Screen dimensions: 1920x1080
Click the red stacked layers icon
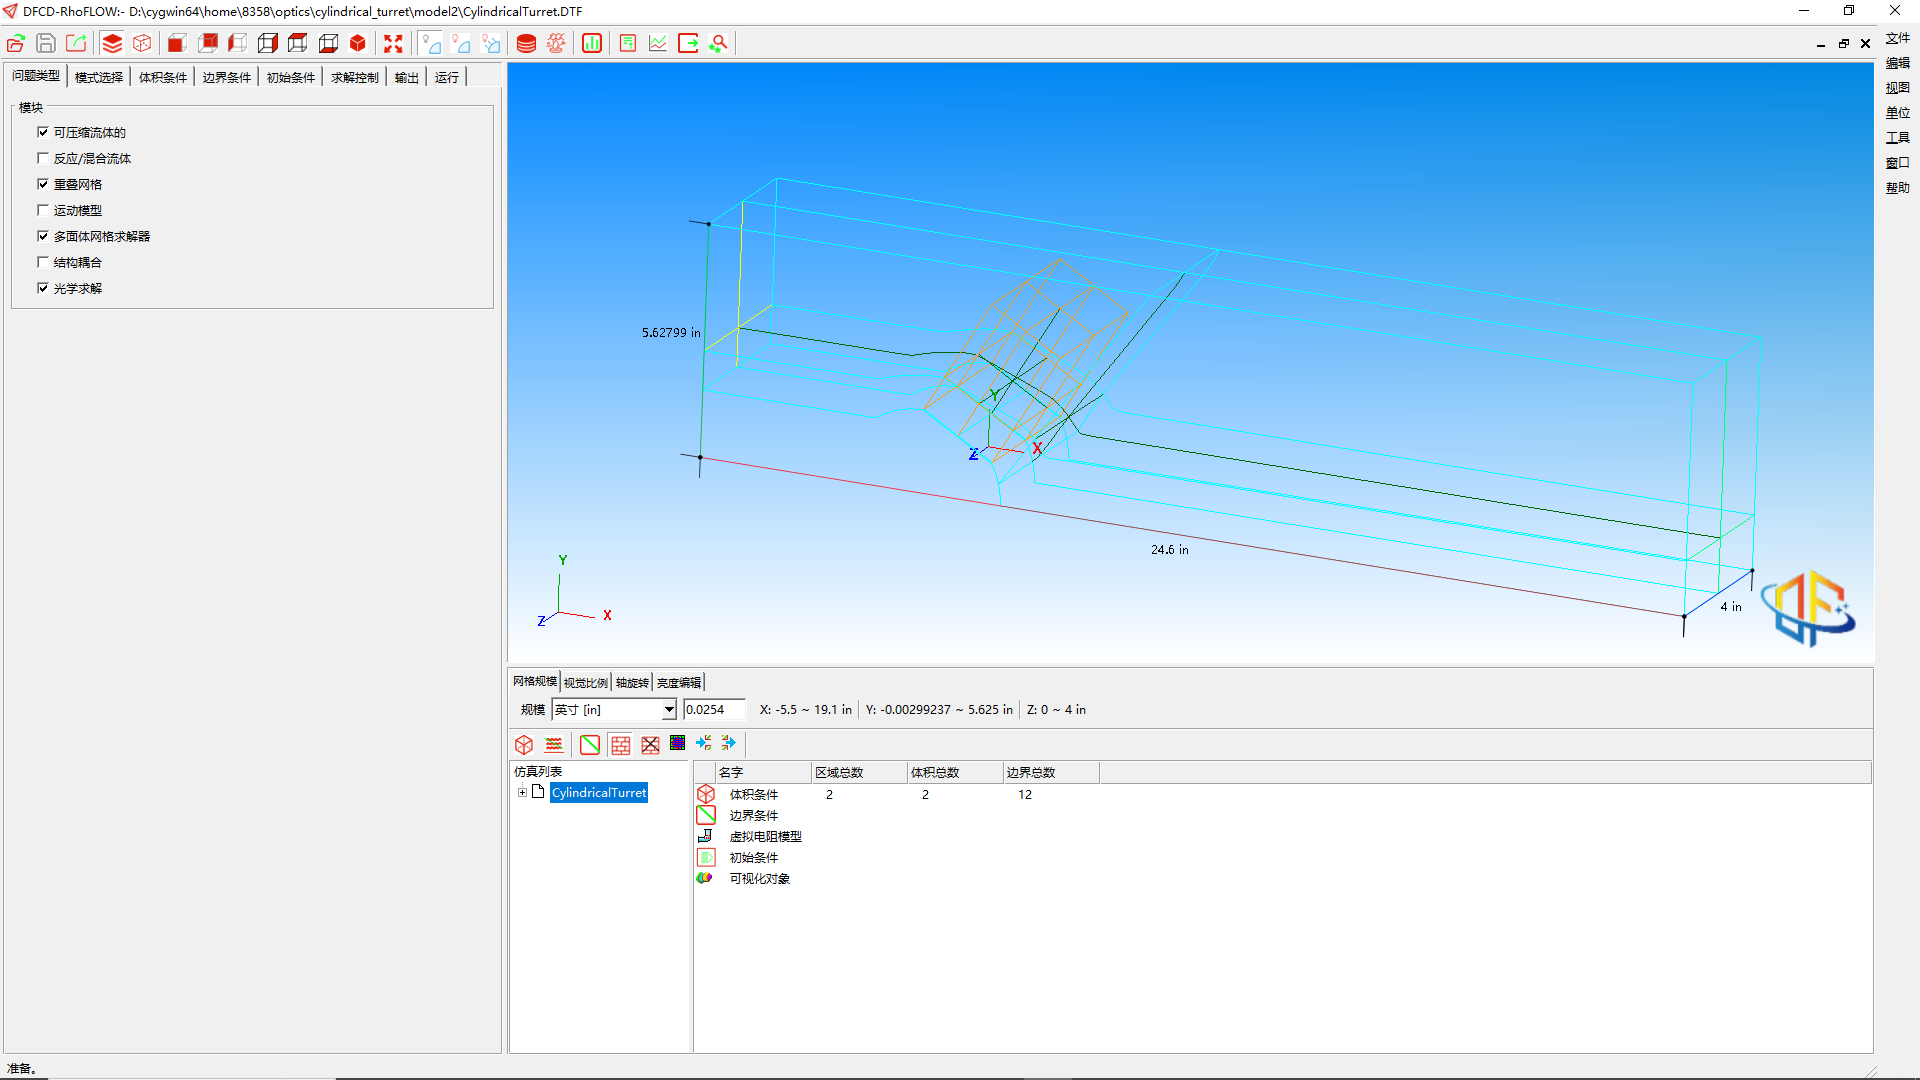point(112,43)
